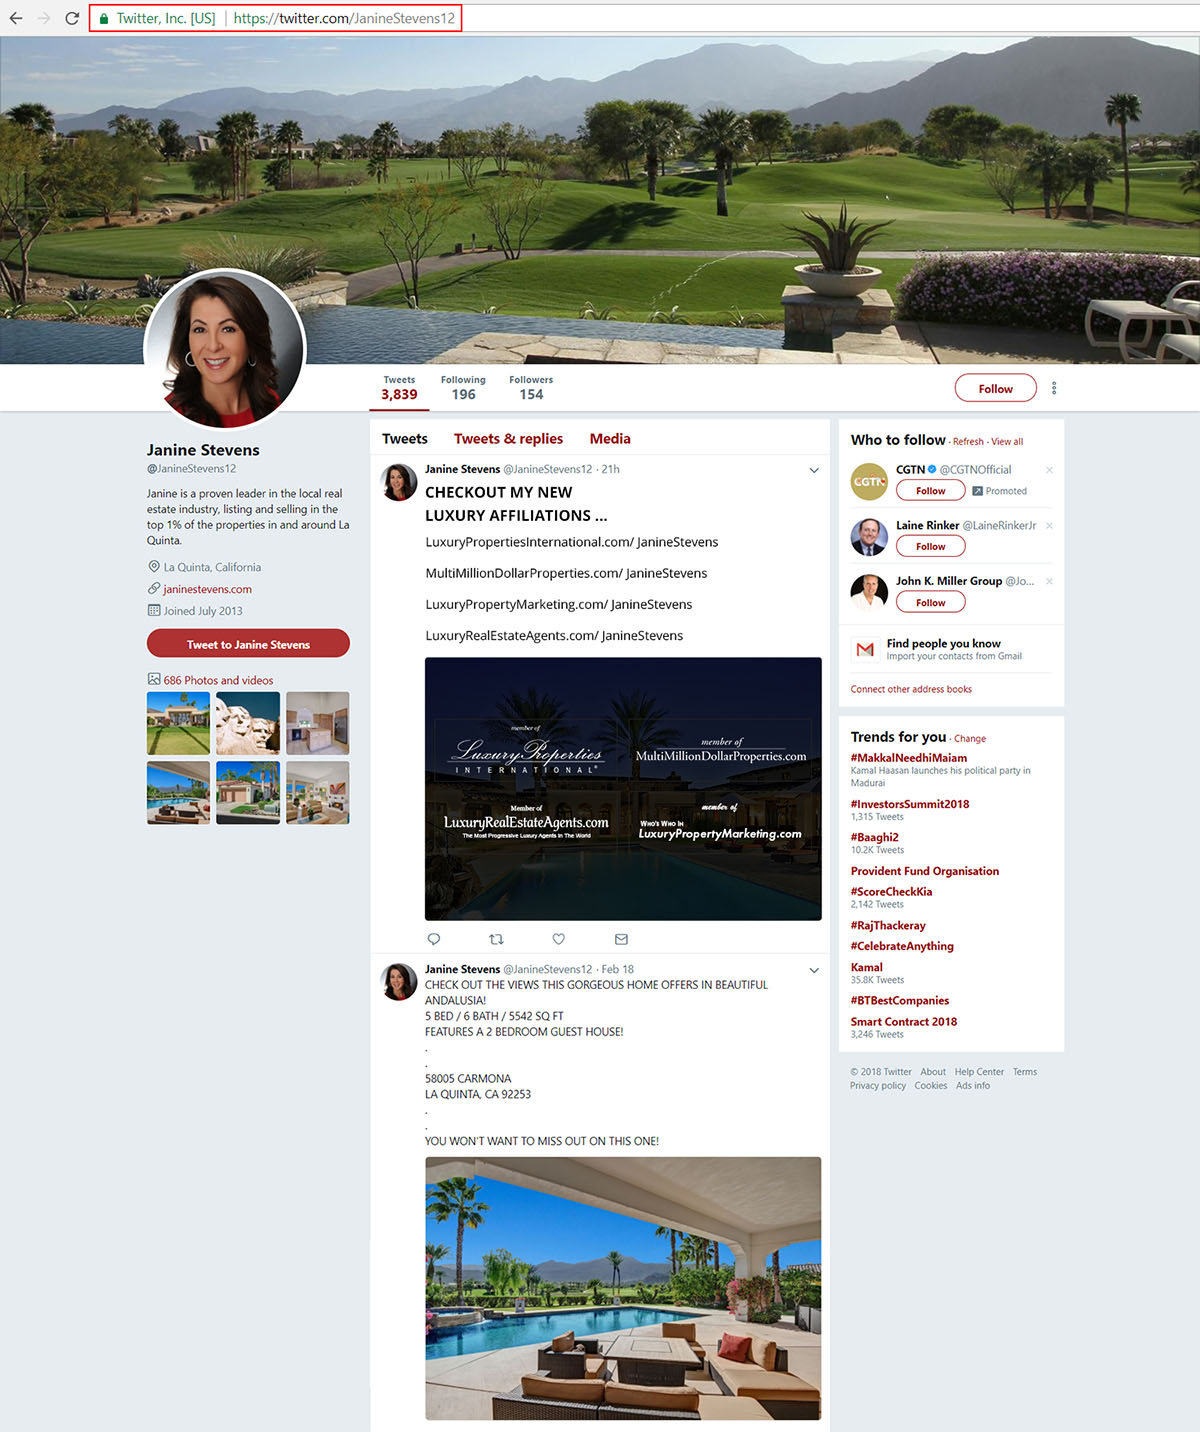Click Connect other address books
Viewport: 1200px width, 1432px height.
[911, 689]
